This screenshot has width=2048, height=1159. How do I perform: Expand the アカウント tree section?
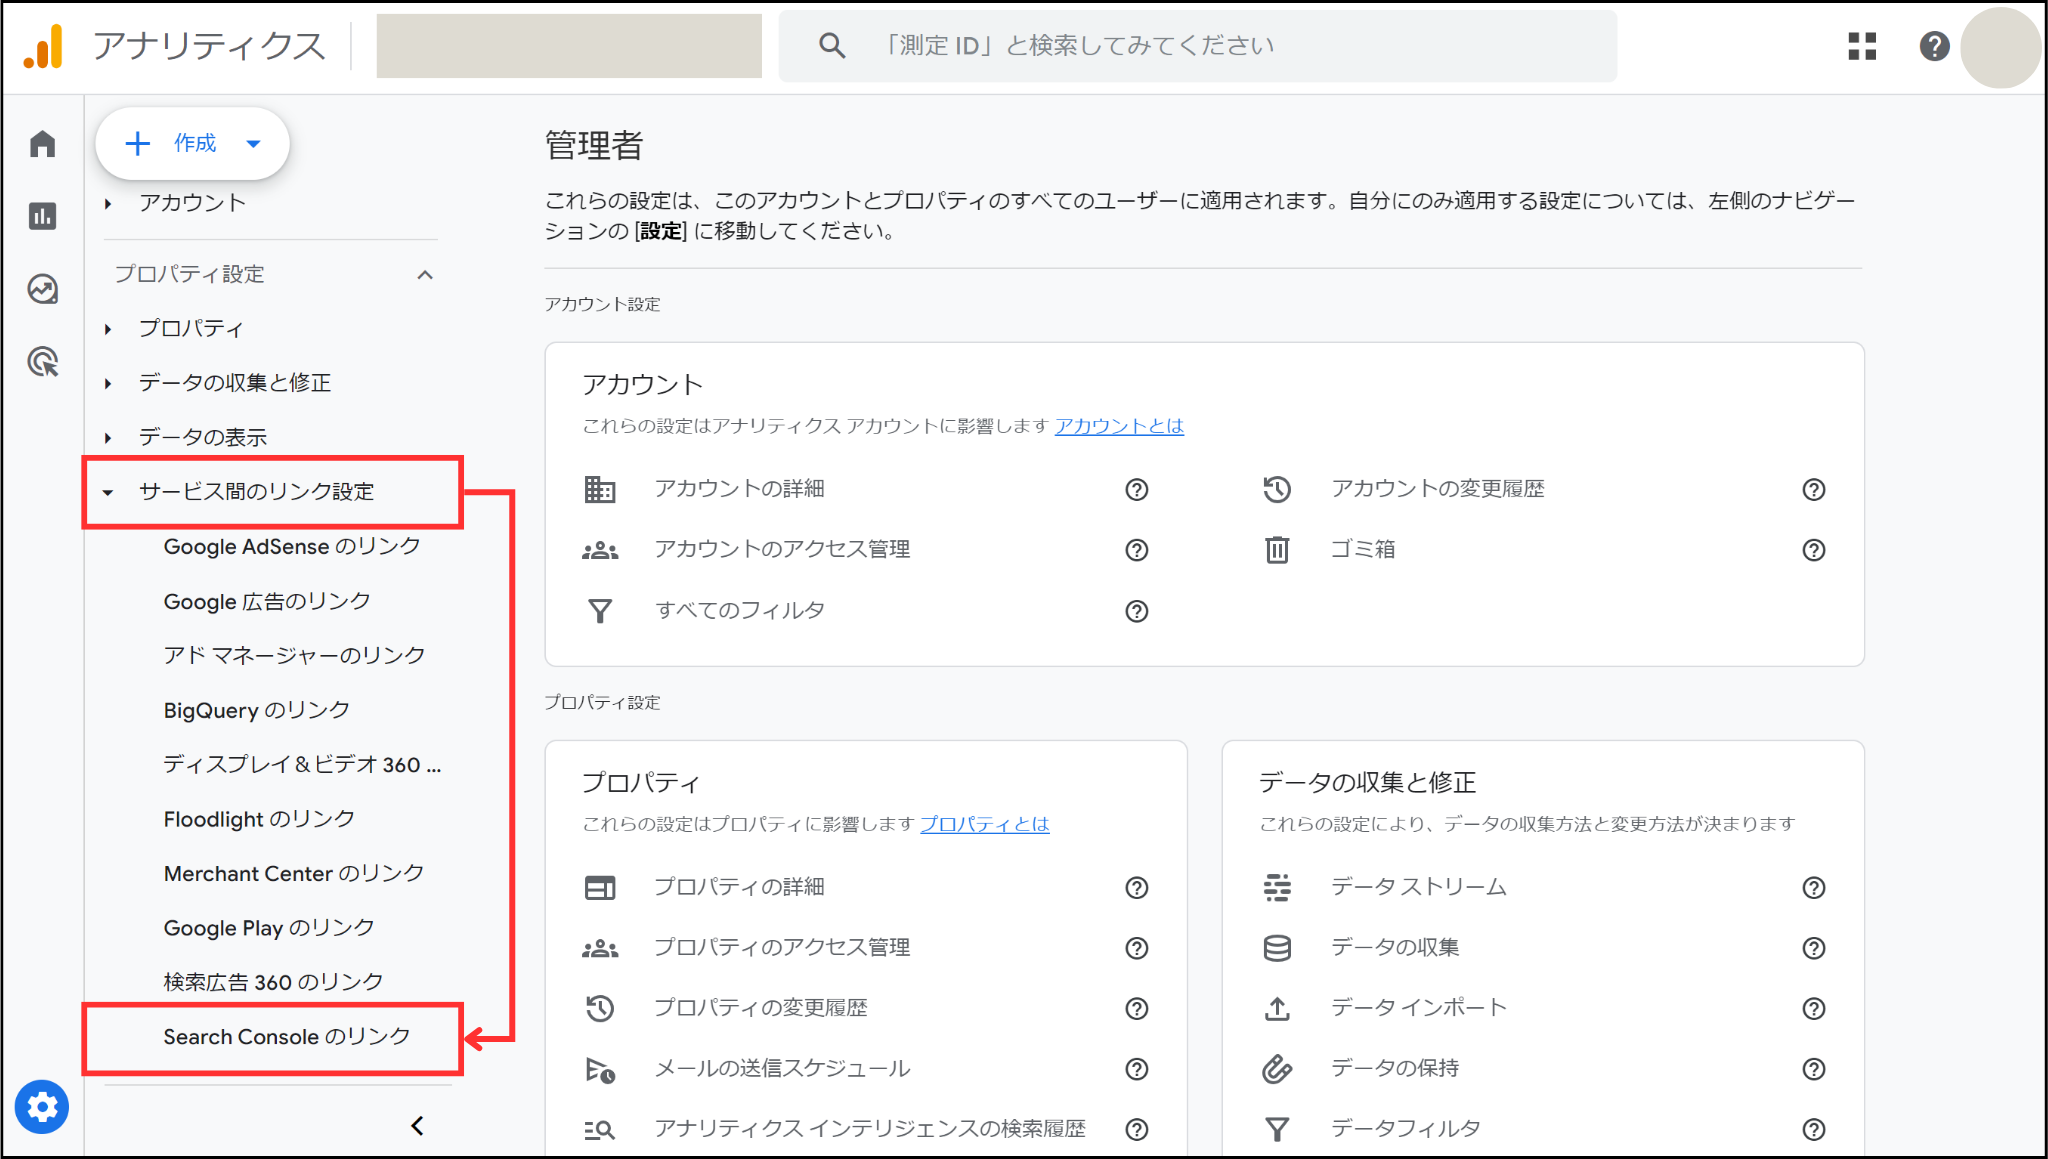coord(108,203)
